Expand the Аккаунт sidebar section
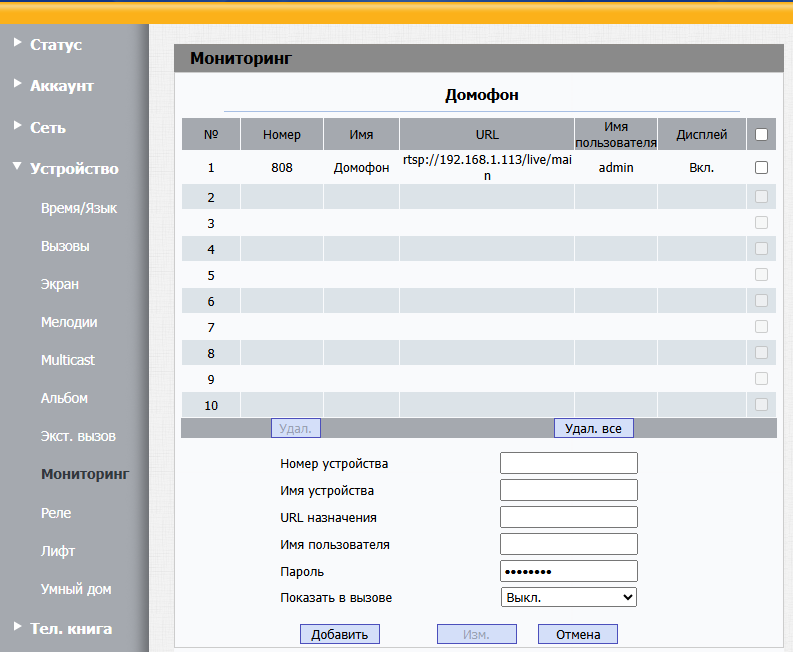 coord(61,86)
